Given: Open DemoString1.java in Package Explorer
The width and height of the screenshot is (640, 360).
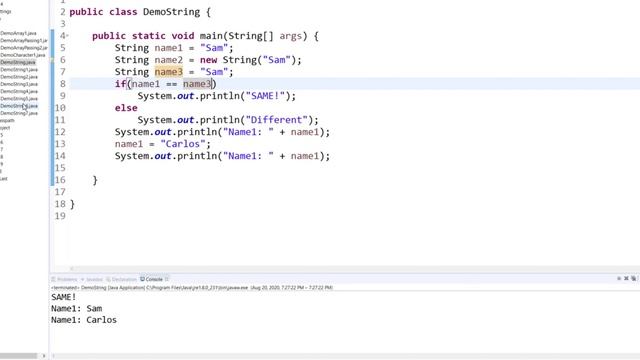Looking at the screenshot, I should click(19, 70).
